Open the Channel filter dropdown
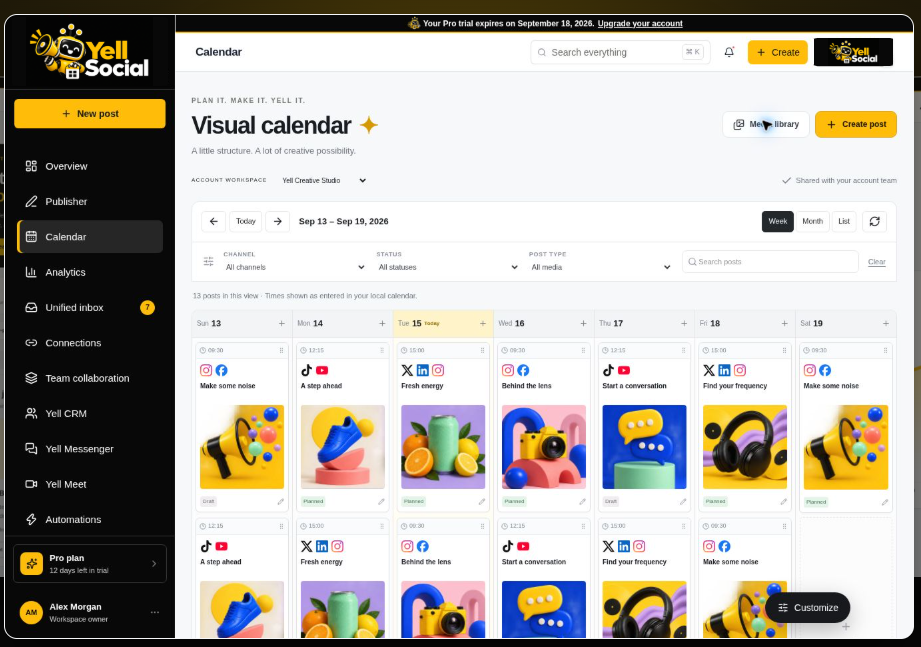The width and height of the screenshot is (921, 647). coord(295,267)
